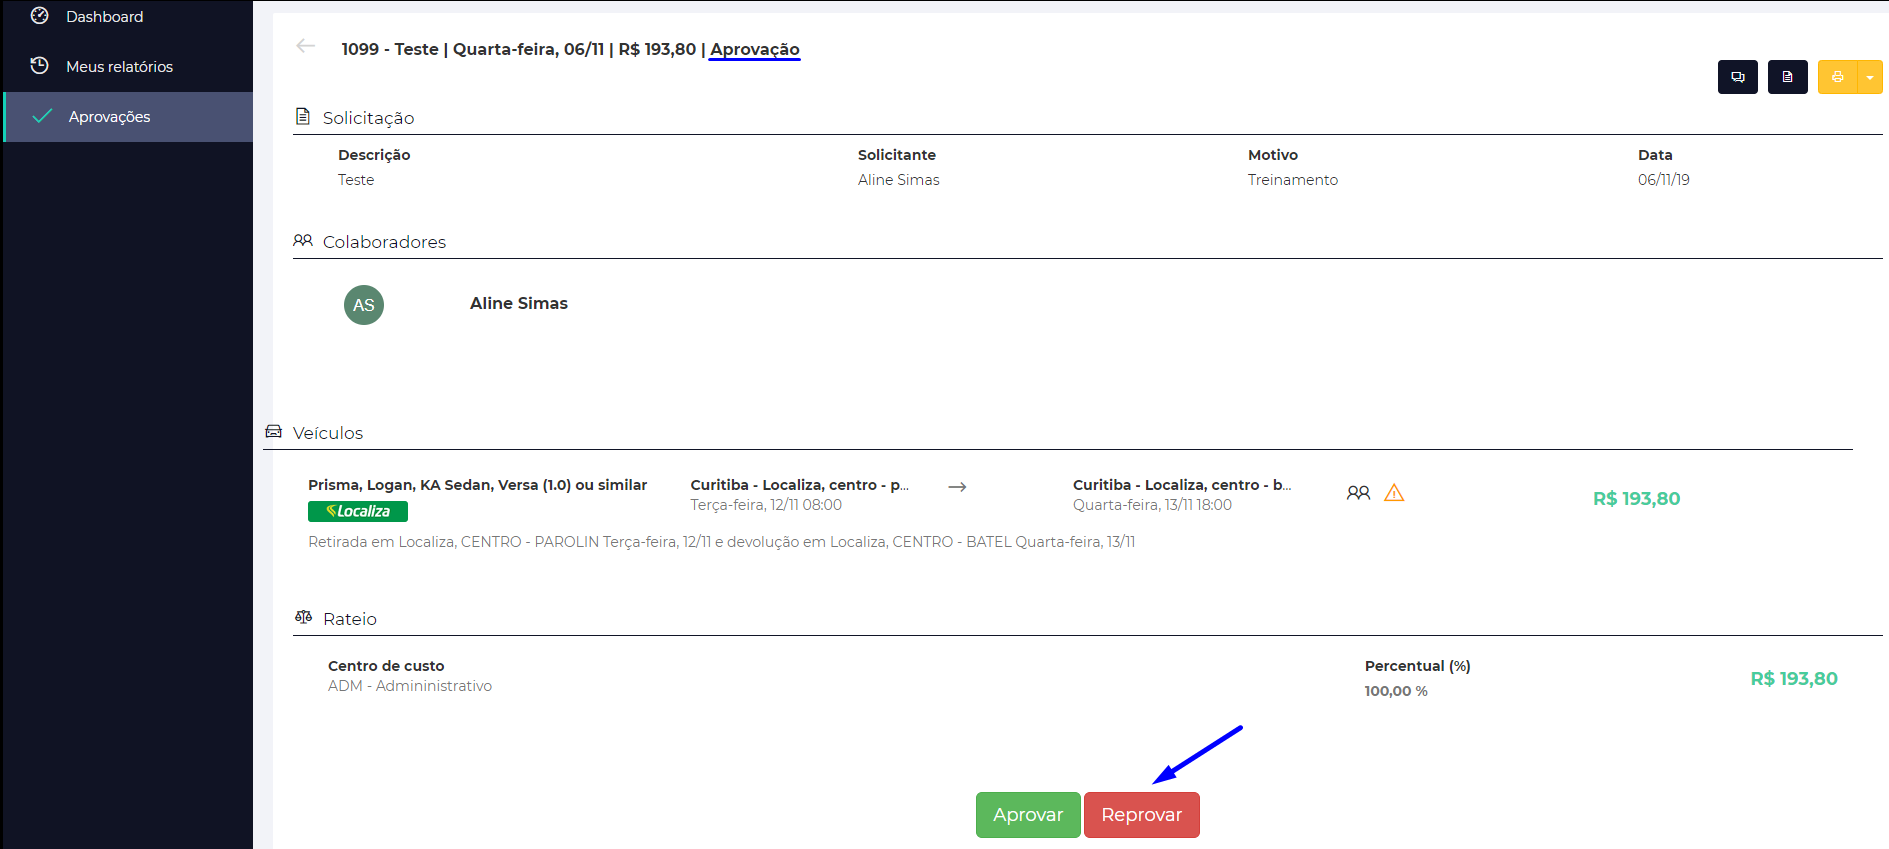The height and width of the screenshot is (849, 1889).
Task: Open Meus relatórios from the sidebar
Action: click(x=119, y=66)
